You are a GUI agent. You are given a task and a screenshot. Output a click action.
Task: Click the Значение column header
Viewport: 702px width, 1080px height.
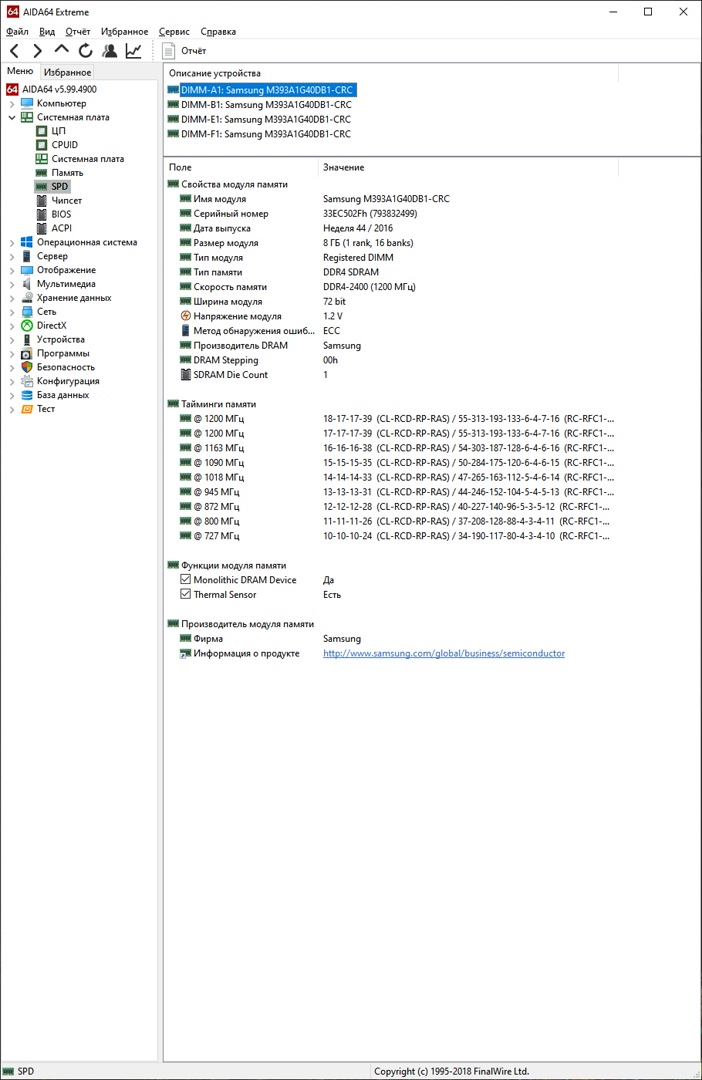tap(468, 167)
